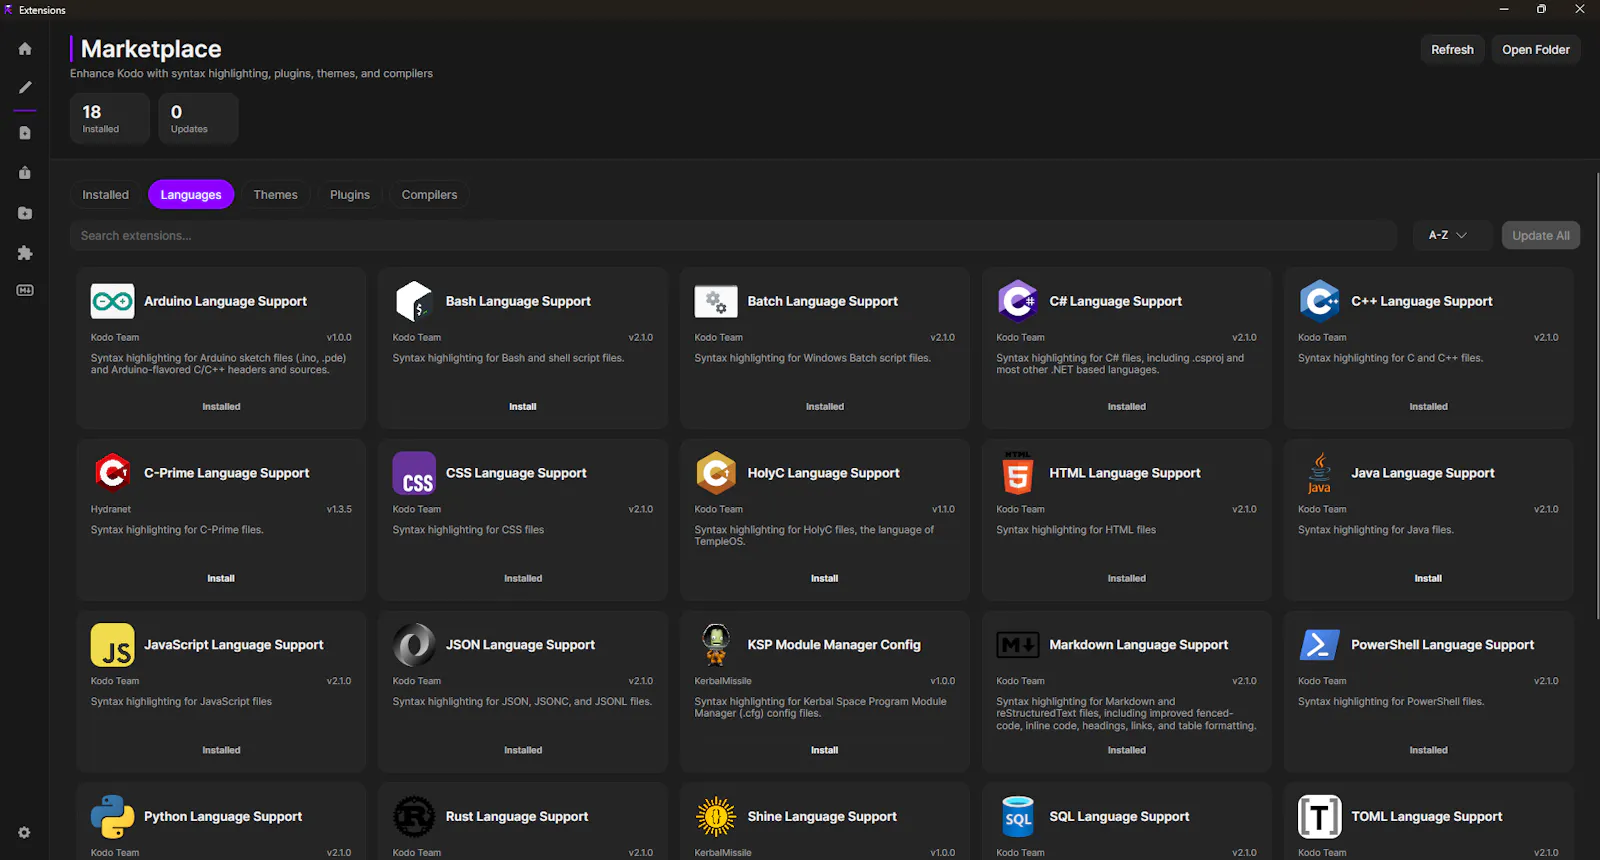Install Java Language Support

tap(1428, 579)
